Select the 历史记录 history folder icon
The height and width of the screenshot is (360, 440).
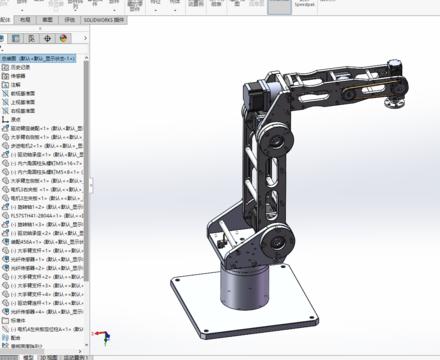click(x=5, y=67)
